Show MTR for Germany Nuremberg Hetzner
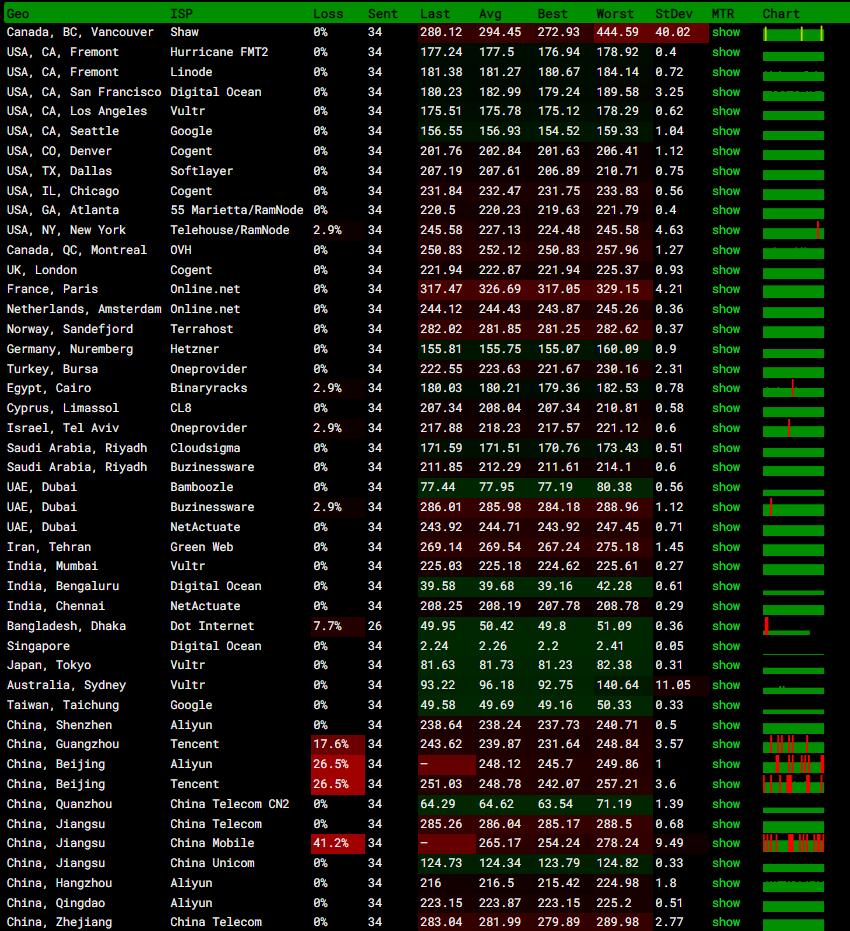Viewport: 850px width, 931px height. [x=726, y=349]
